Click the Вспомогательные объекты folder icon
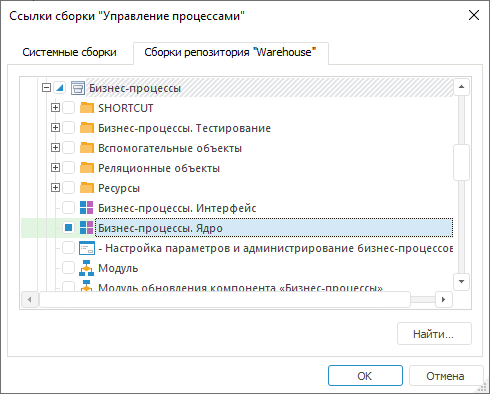Viewport: 490px width, 394px height. tap(87, 148)
